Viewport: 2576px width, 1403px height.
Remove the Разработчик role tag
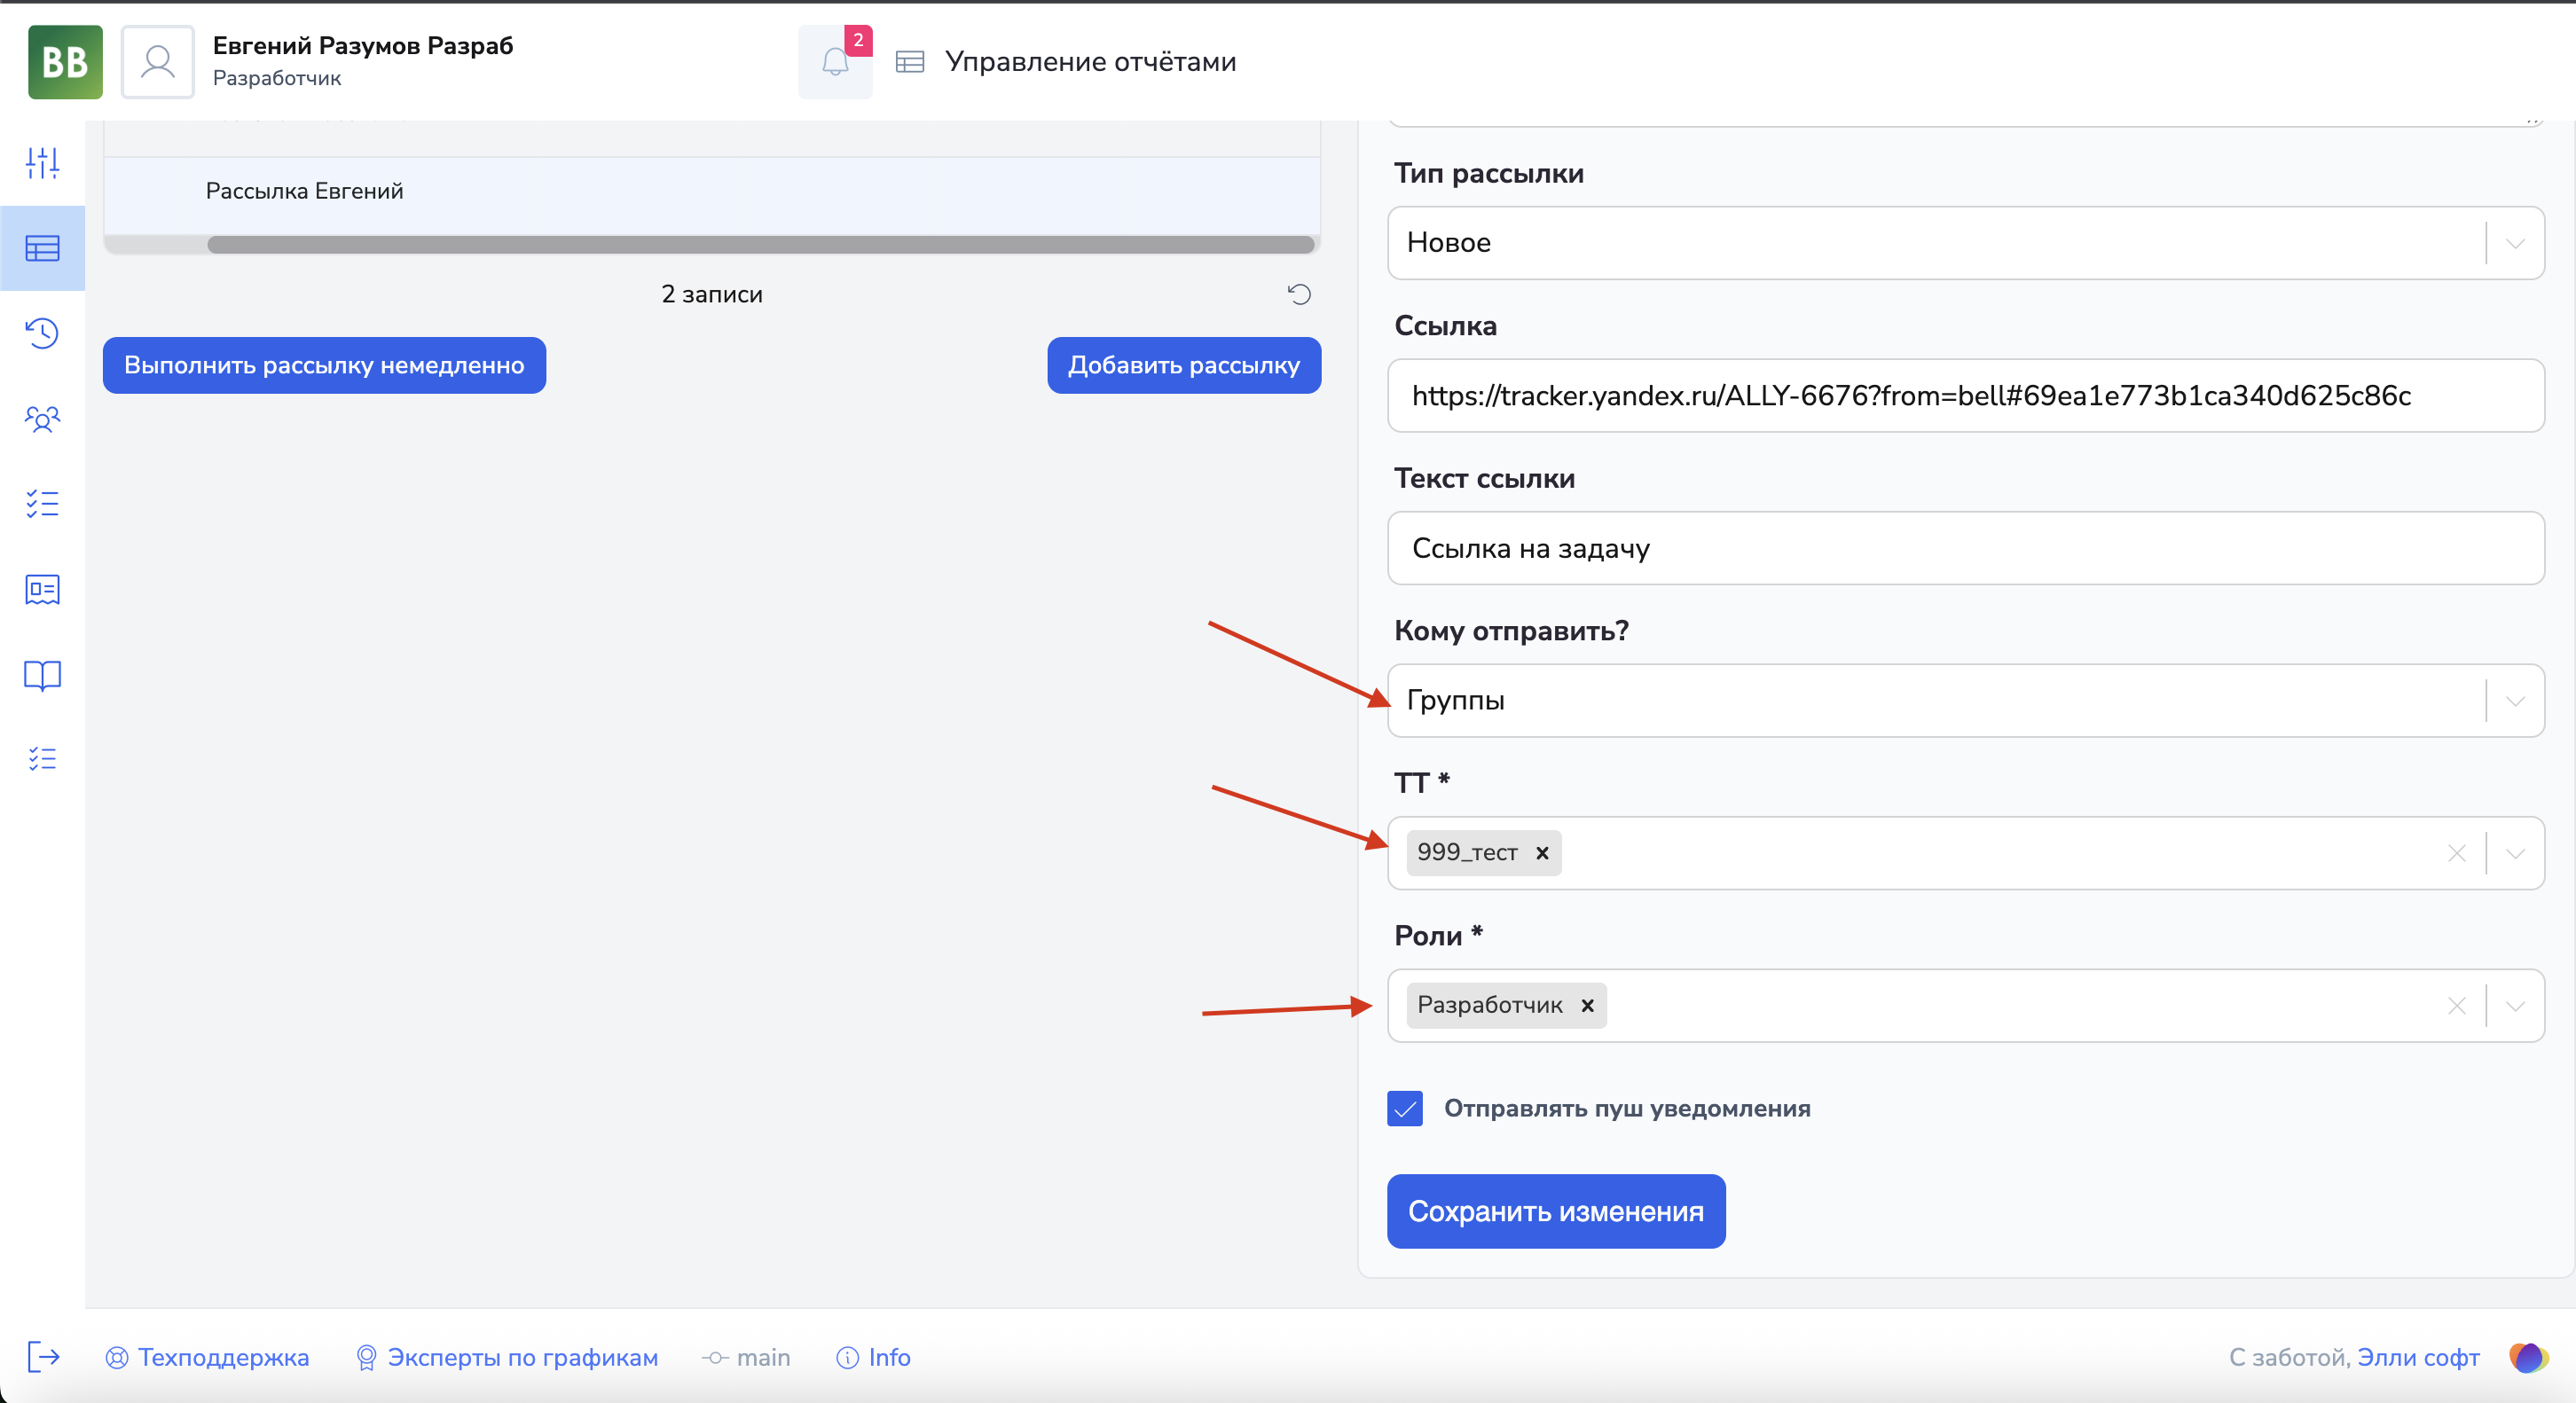1586,1005
